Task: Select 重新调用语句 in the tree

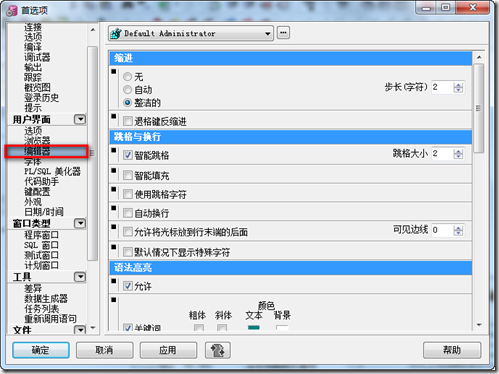Action: [x=50, y=319]
